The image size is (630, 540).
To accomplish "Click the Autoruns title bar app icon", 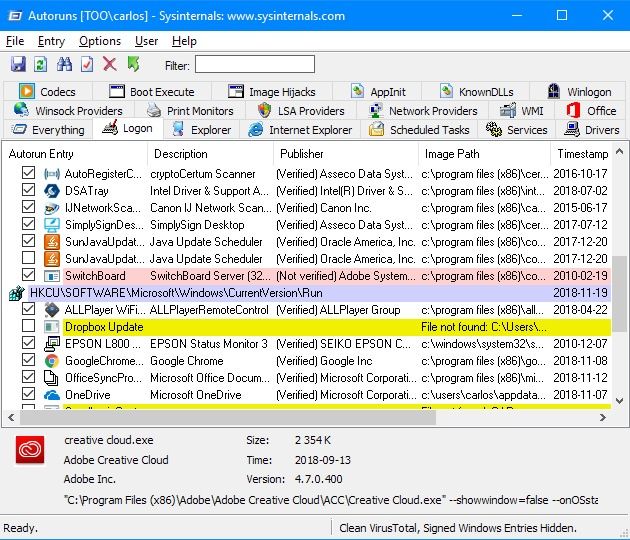I will pyautogui.click(x=15, y=16).
